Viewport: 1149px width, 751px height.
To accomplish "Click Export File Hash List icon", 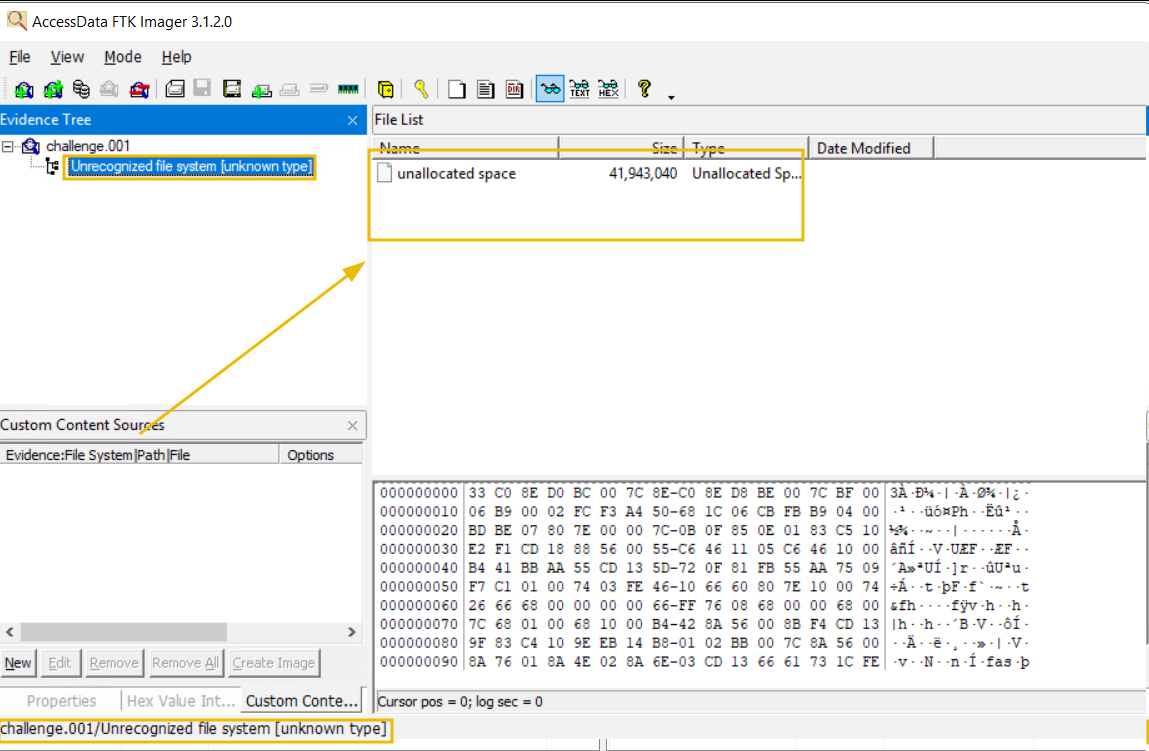I will (x=485, y=89).
